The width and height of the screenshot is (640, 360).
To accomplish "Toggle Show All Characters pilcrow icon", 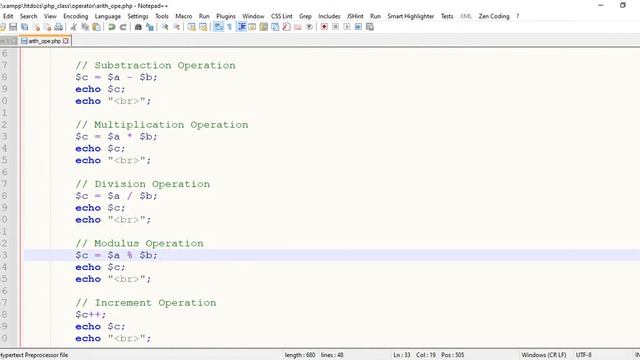I will coord(229,27).
